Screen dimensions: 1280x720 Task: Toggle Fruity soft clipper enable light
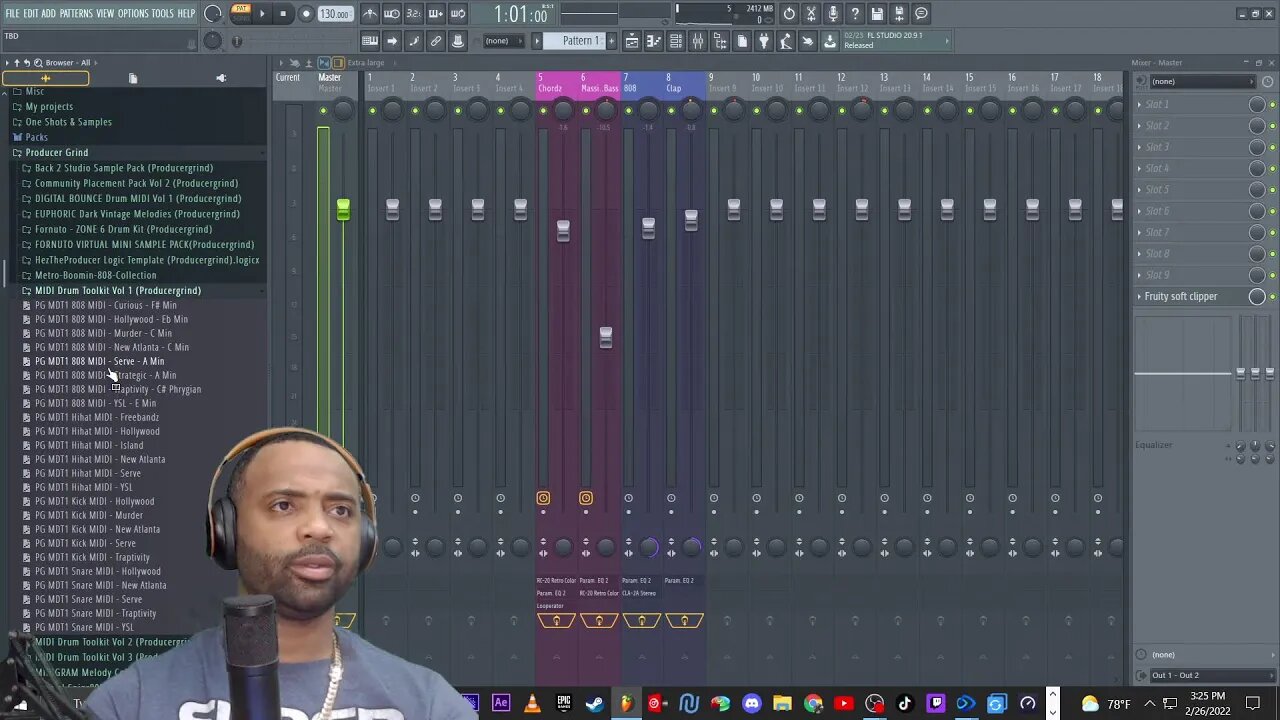coord(1272,297)
